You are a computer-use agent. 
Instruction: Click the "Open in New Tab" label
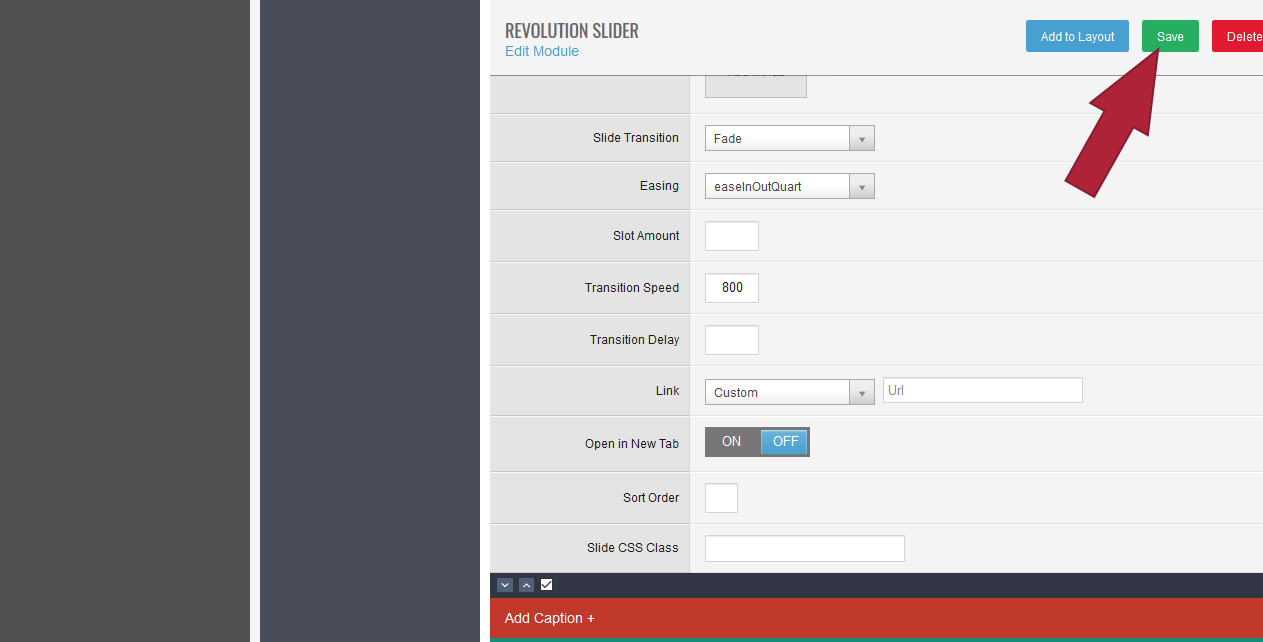click(x=632, y=444)
